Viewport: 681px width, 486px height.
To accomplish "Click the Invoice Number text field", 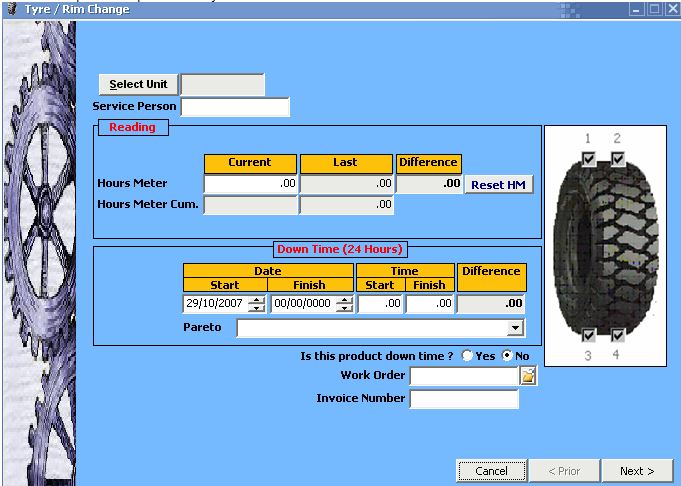I will 464,399.
